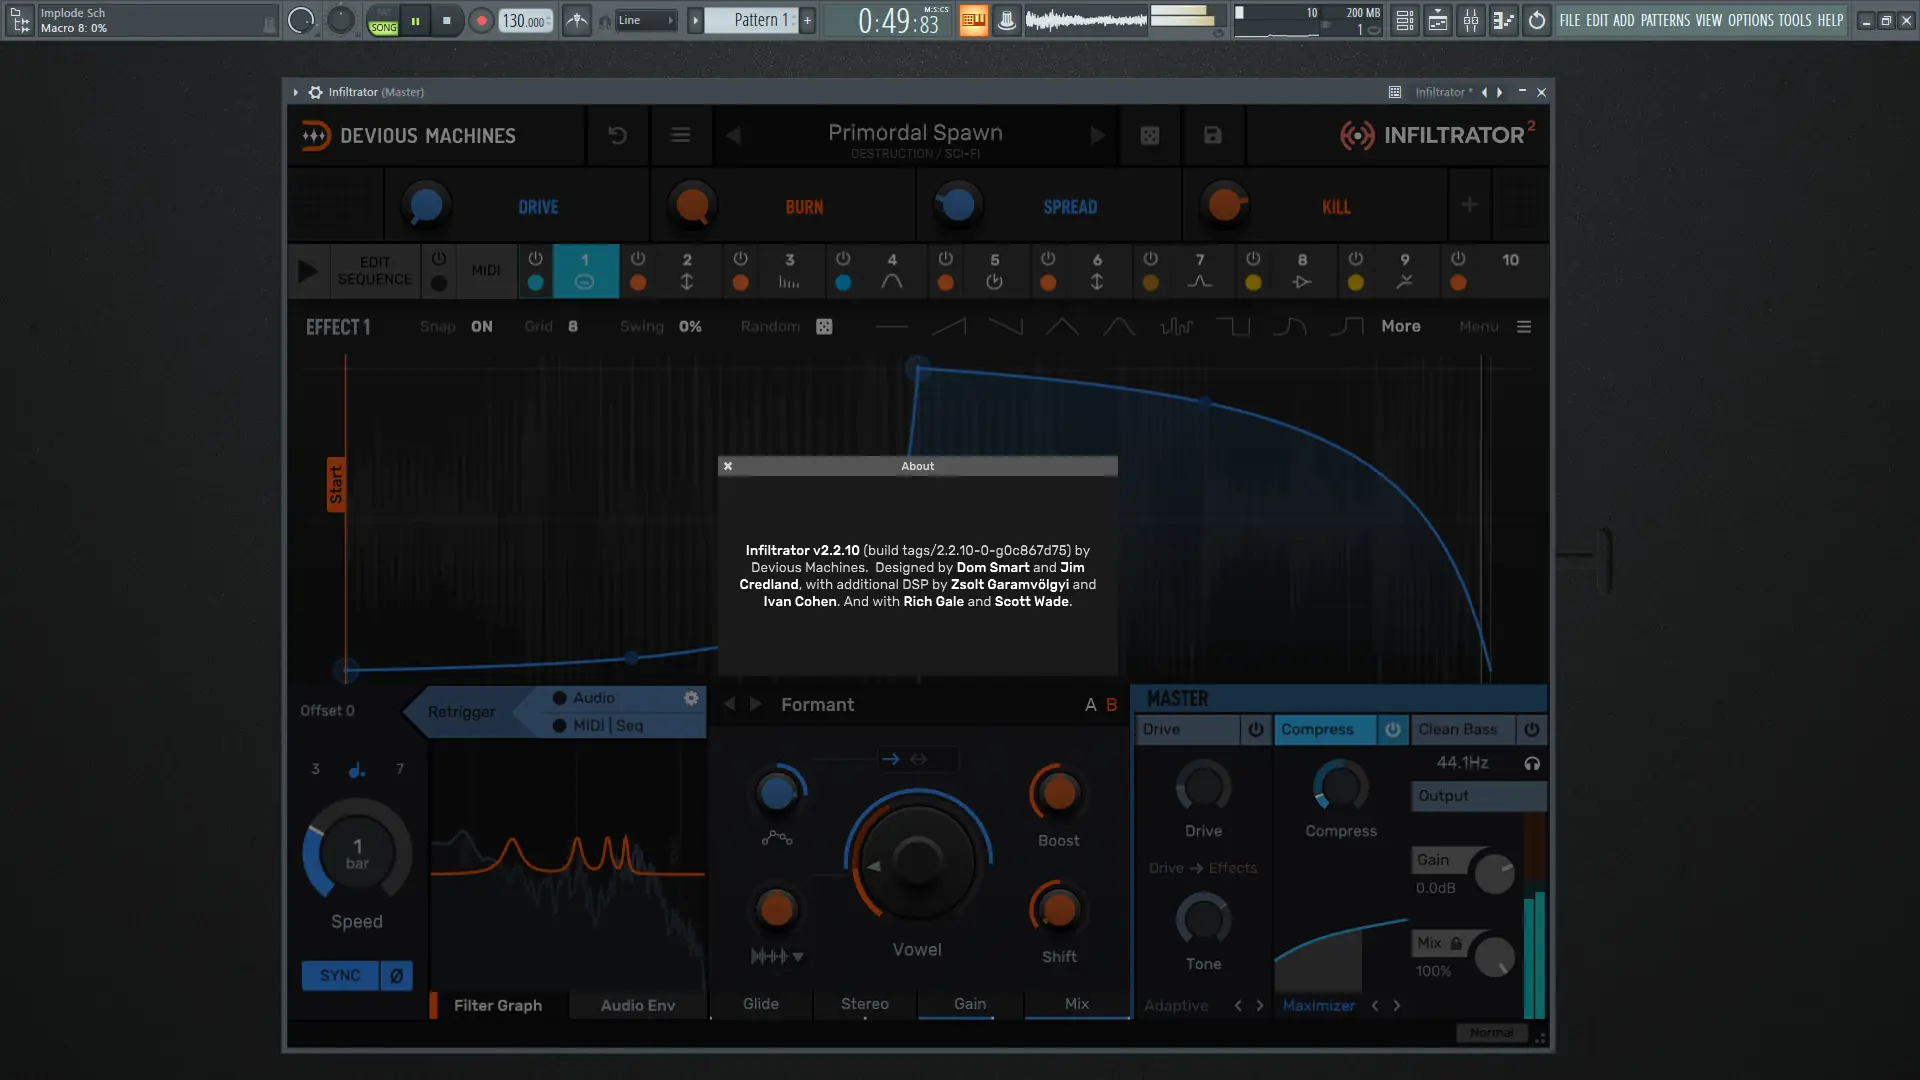
Task: Click the save preset floppy icon
Action: [1212, 135]
